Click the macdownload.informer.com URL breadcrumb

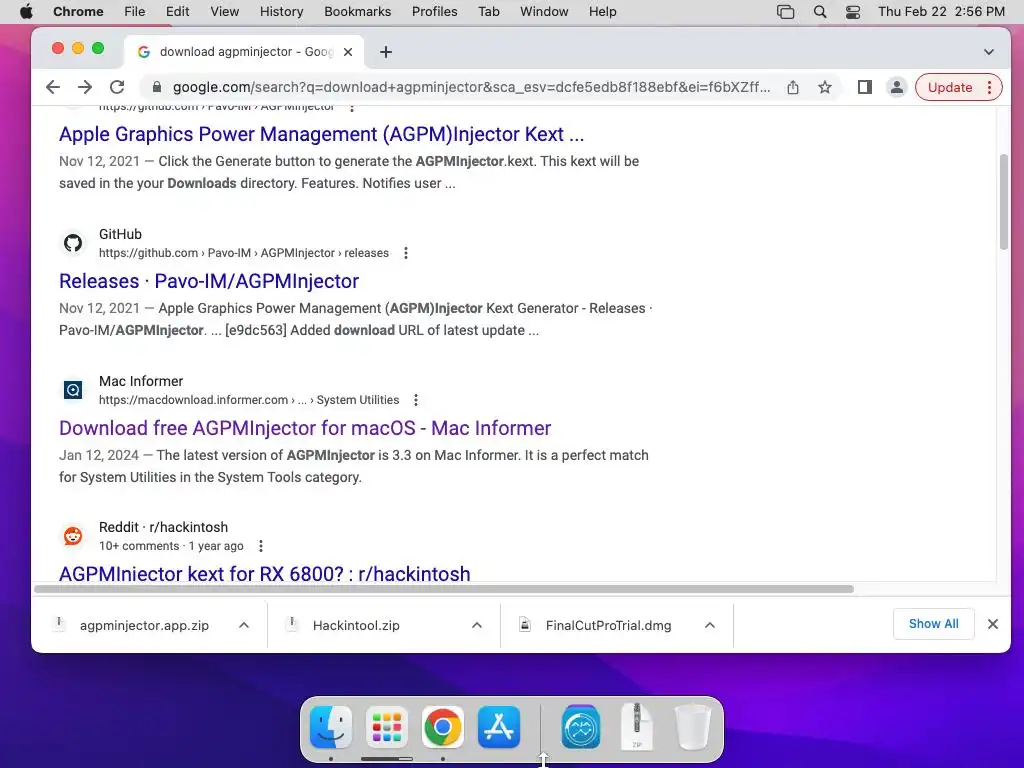(249, 400)
